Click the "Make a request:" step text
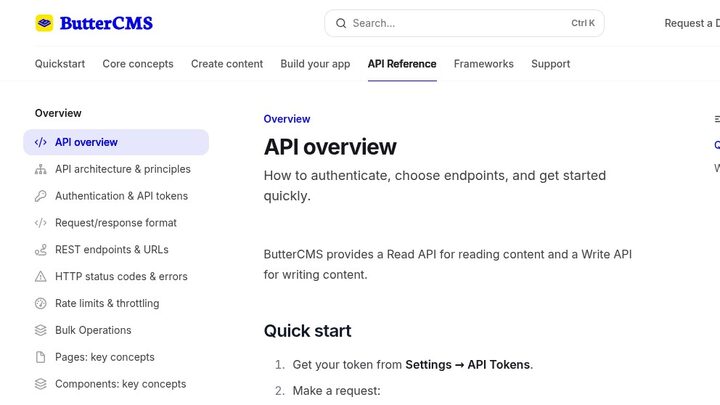This screenshot has width=720, height=405. coord(337,391)
